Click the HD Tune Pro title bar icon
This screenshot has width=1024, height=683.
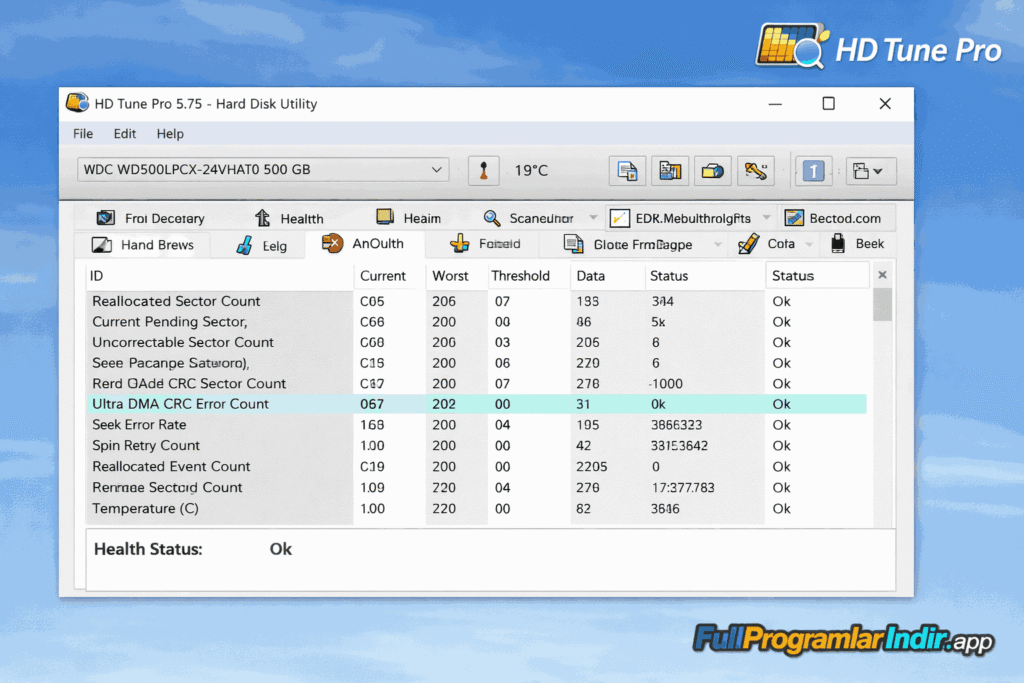pyautogui.click(x=77, y=103)
